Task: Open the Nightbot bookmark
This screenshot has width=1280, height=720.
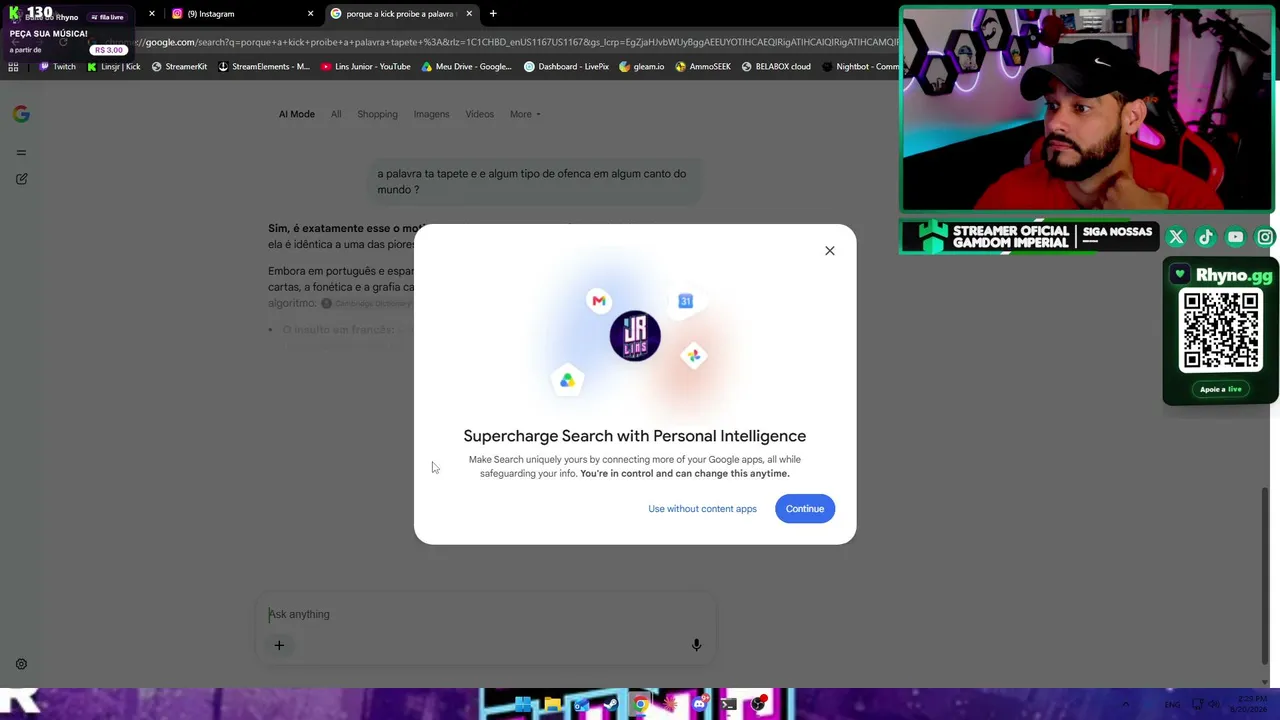Action: 860,67
